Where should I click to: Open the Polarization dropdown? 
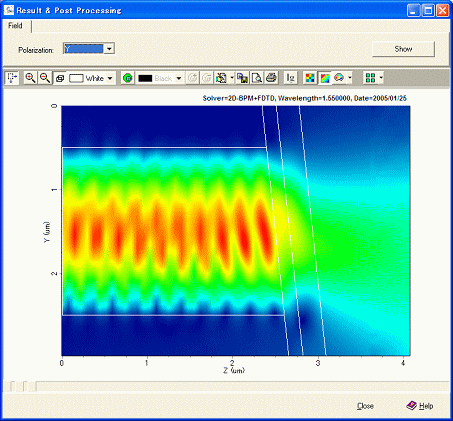point(109,49)
